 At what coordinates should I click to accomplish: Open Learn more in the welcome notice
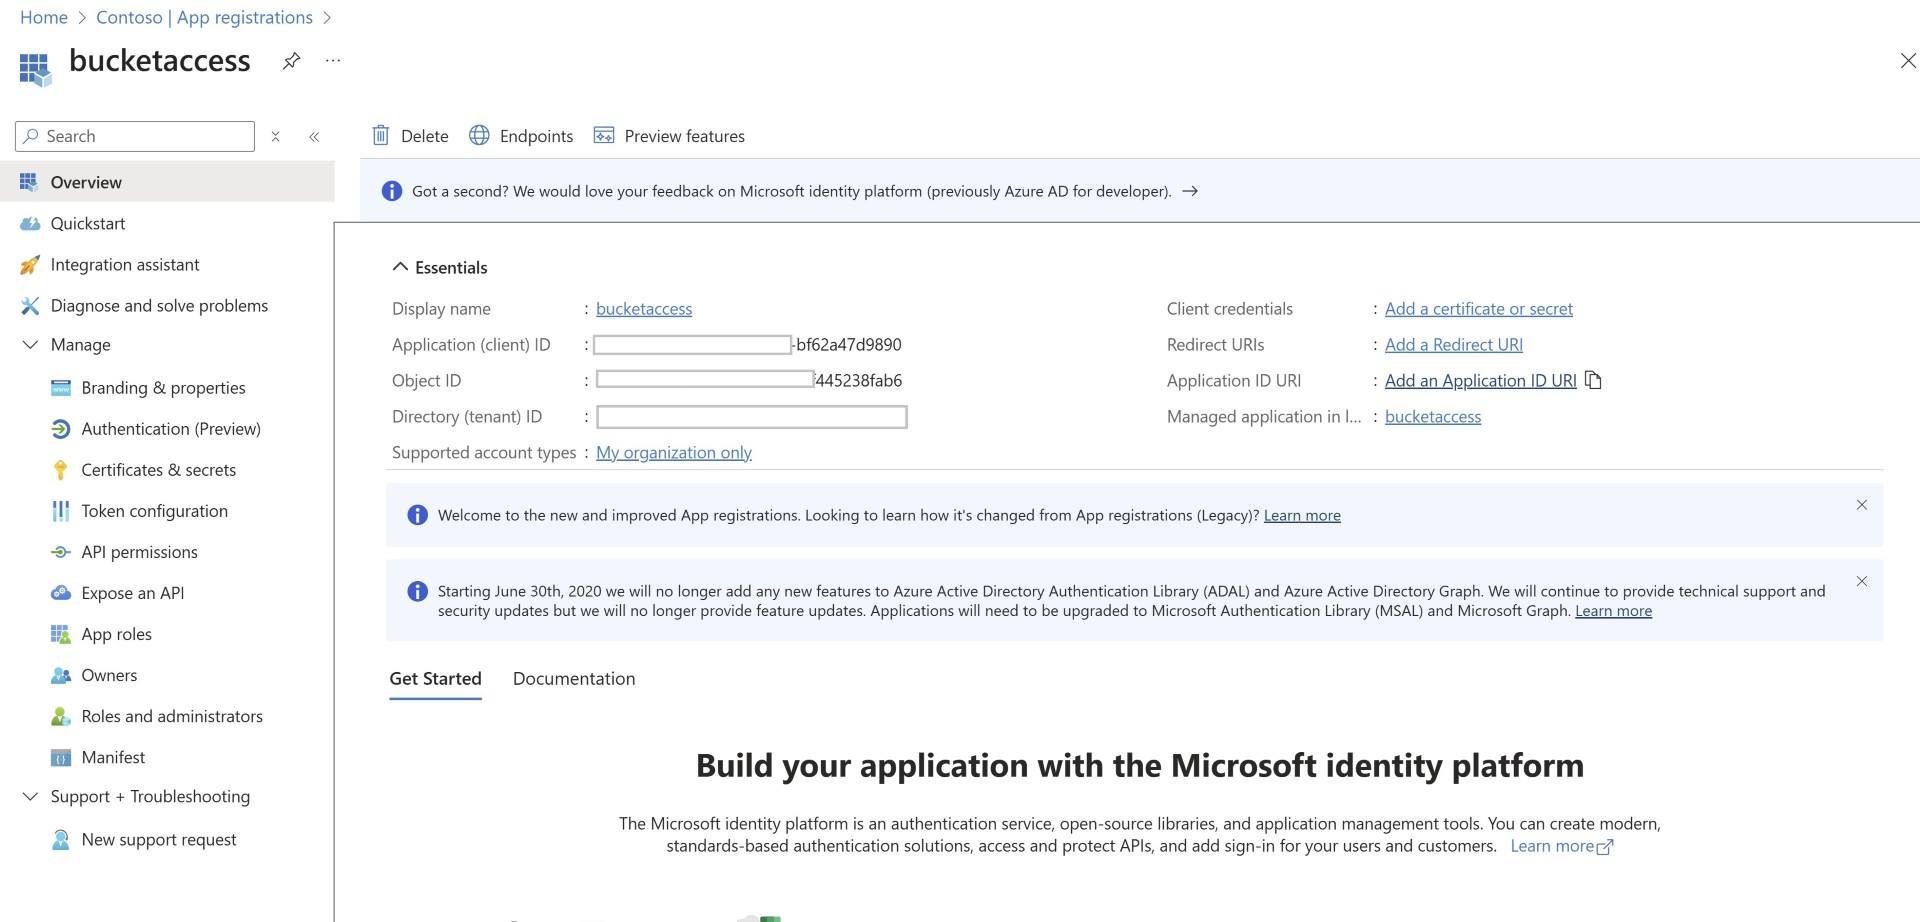click(x=1302, y=515)
